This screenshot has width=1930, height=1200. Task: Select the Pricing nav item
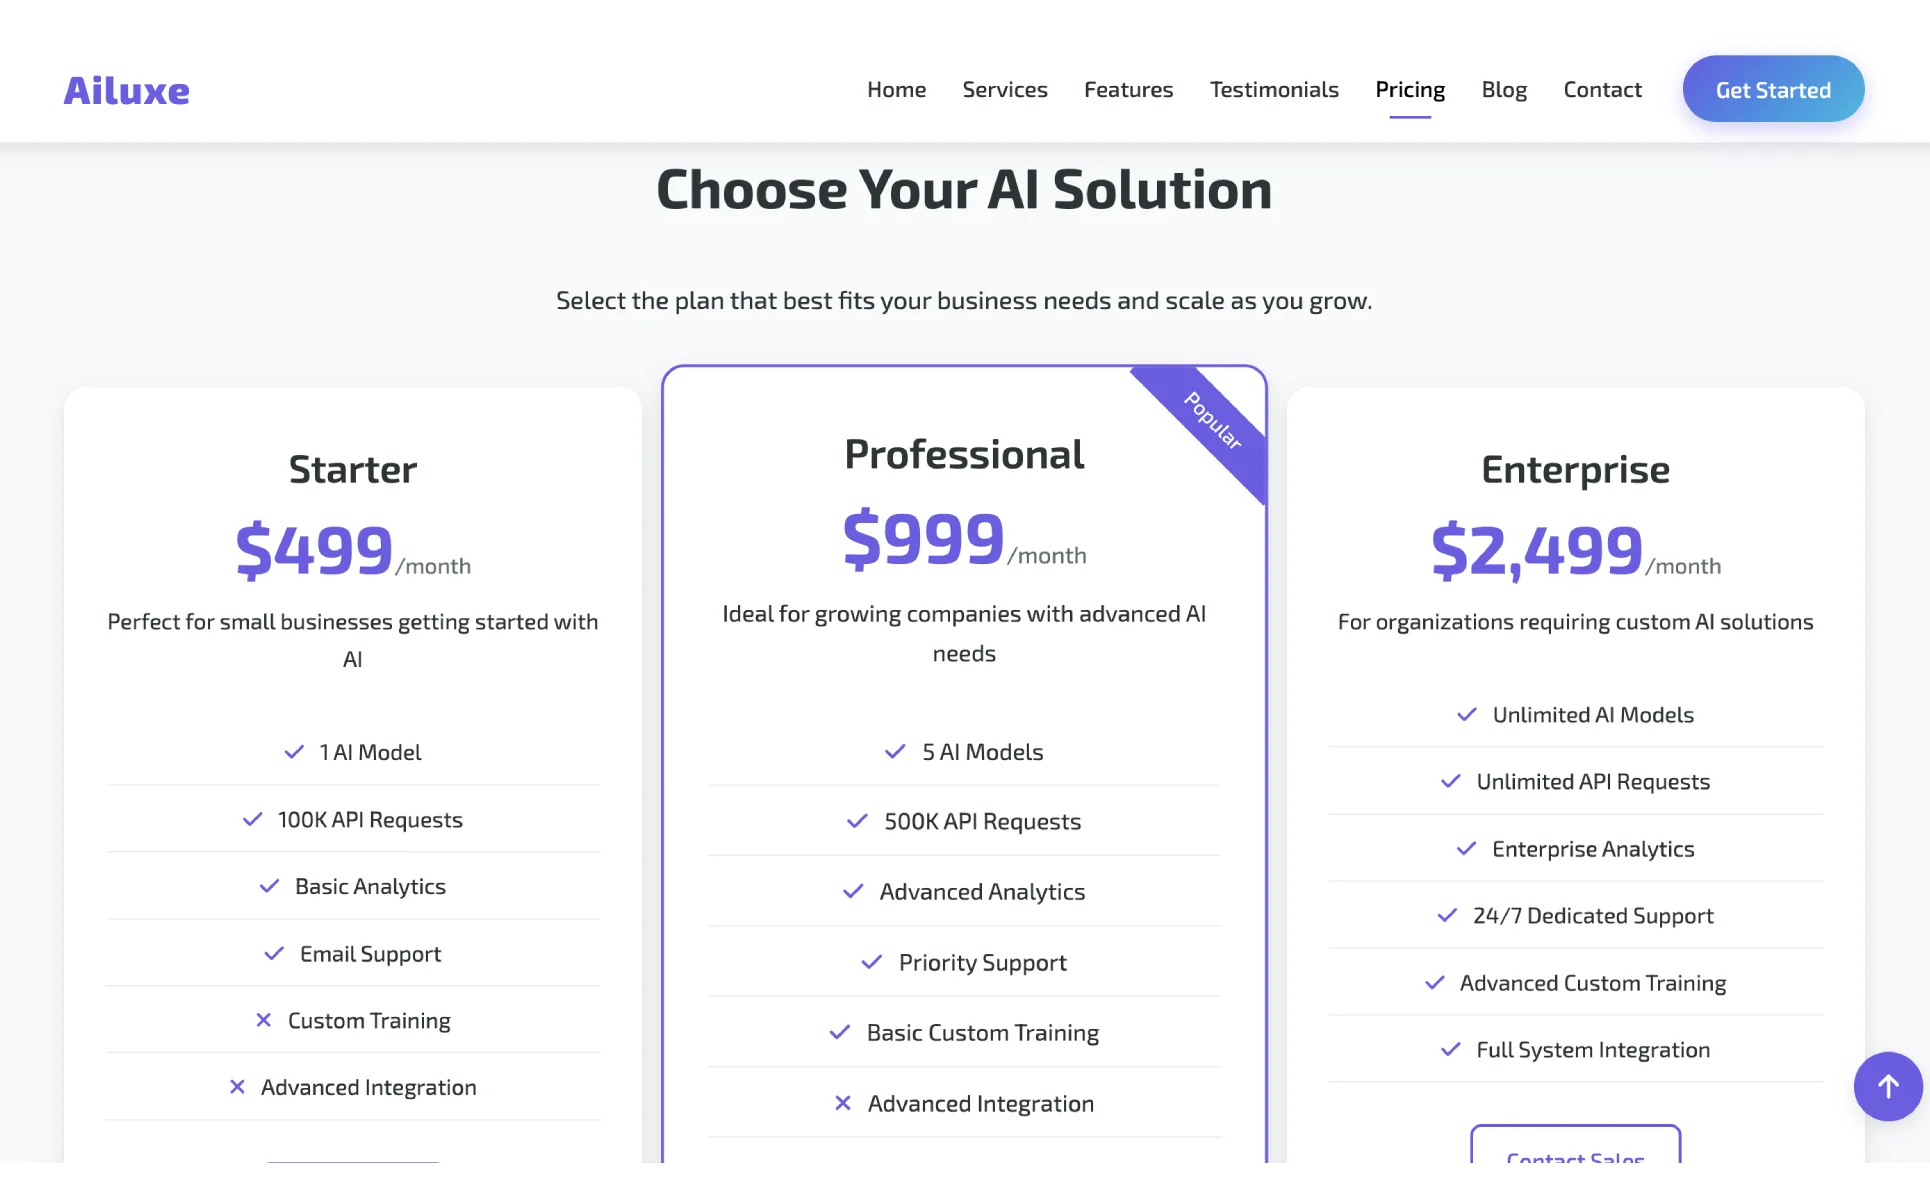pyautogui.click(x=1410, y=90)
